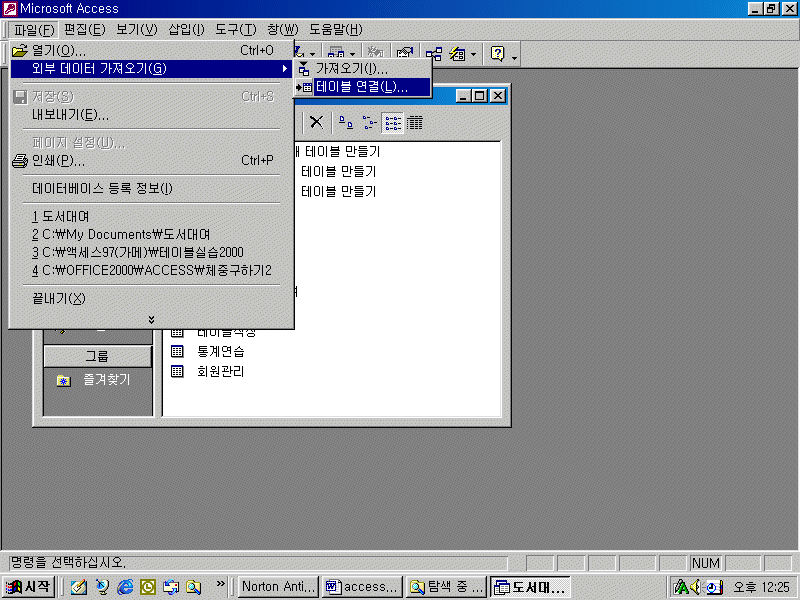
Task: Click the table icon next to 통계연습
Action: [177, 352]
